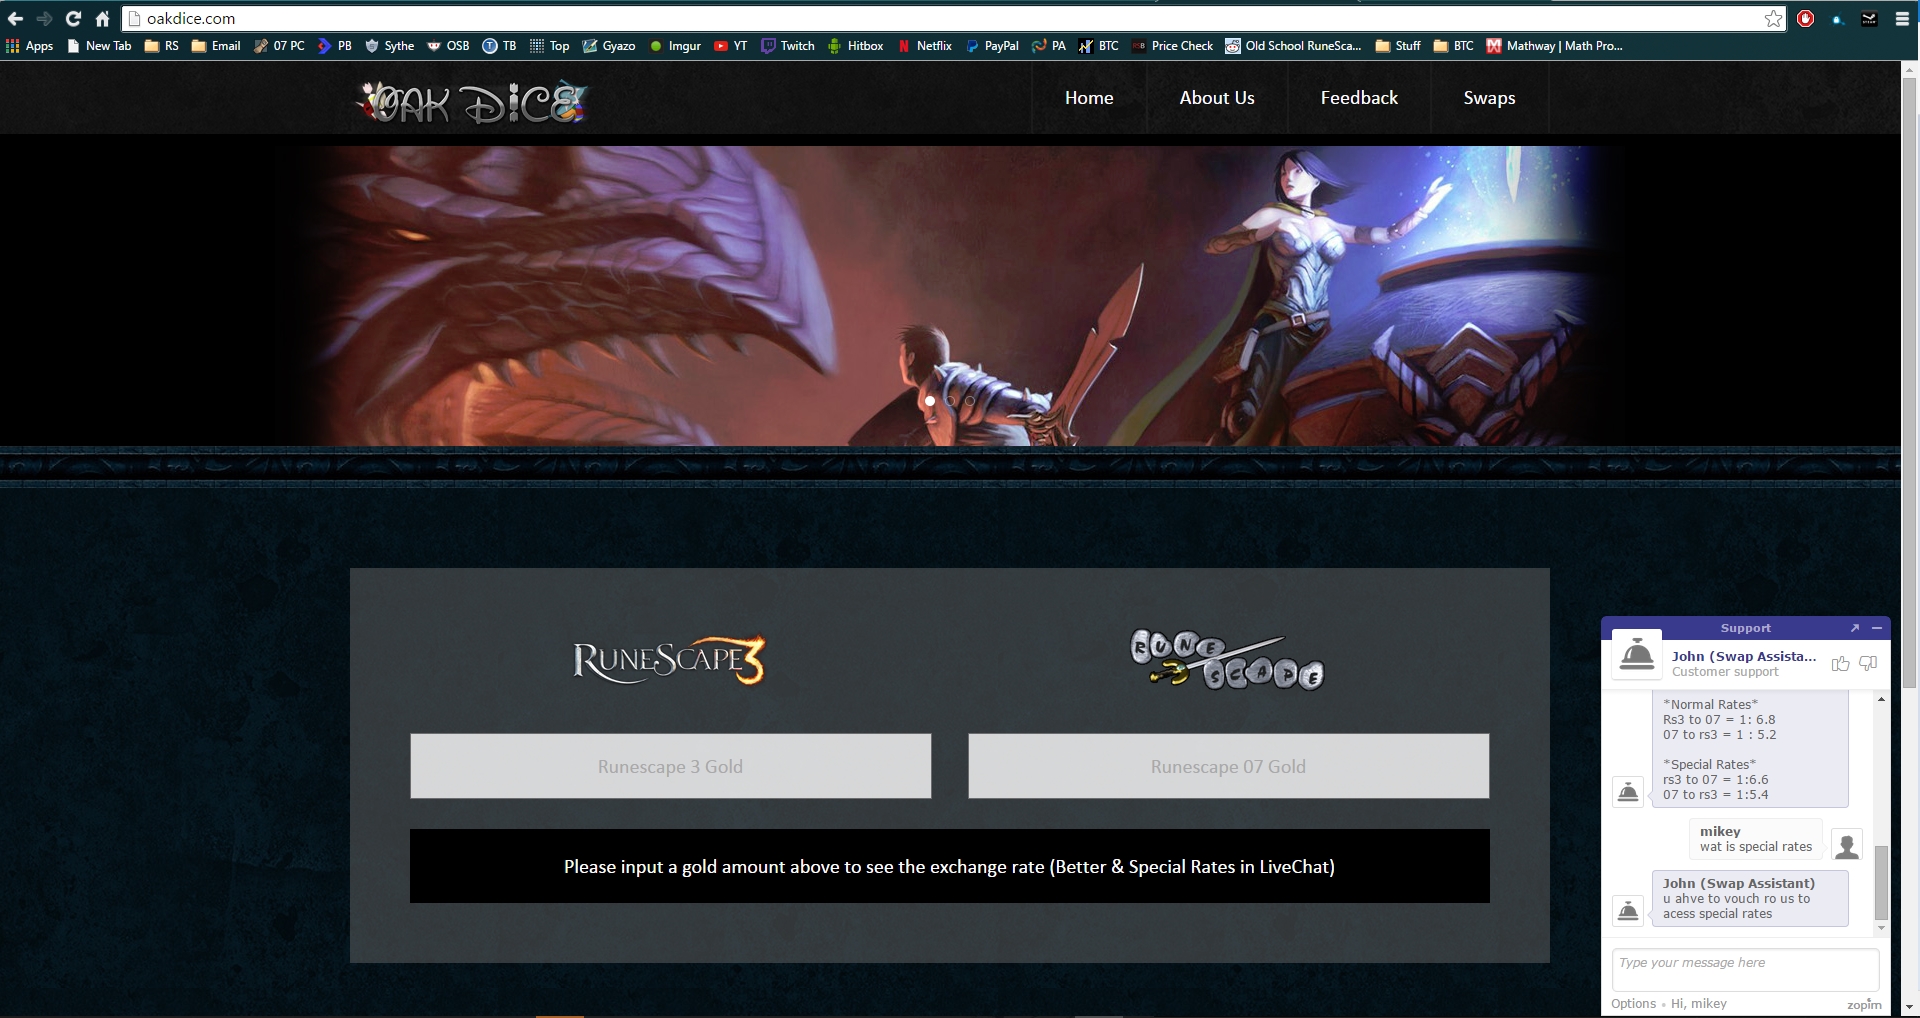Click the red extension icon in toolbar
The width and height of the screenshot is (1920, 1018).
coord(1806,19)
